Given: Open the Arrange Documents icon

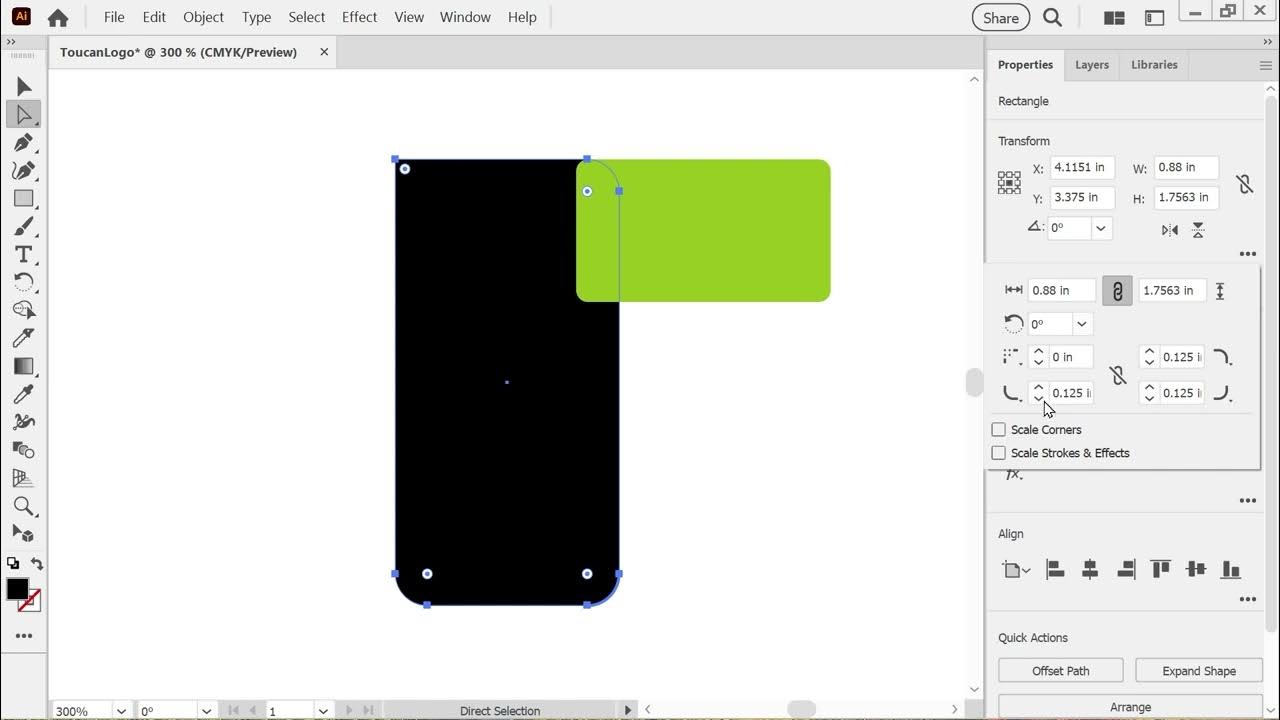Looking at the screenshot, I should coord(1114,17).
